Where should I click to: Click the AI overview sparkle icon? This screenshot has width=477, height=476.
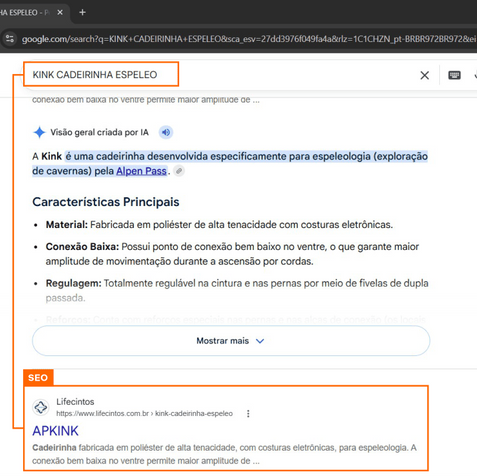tap(39, 132)
